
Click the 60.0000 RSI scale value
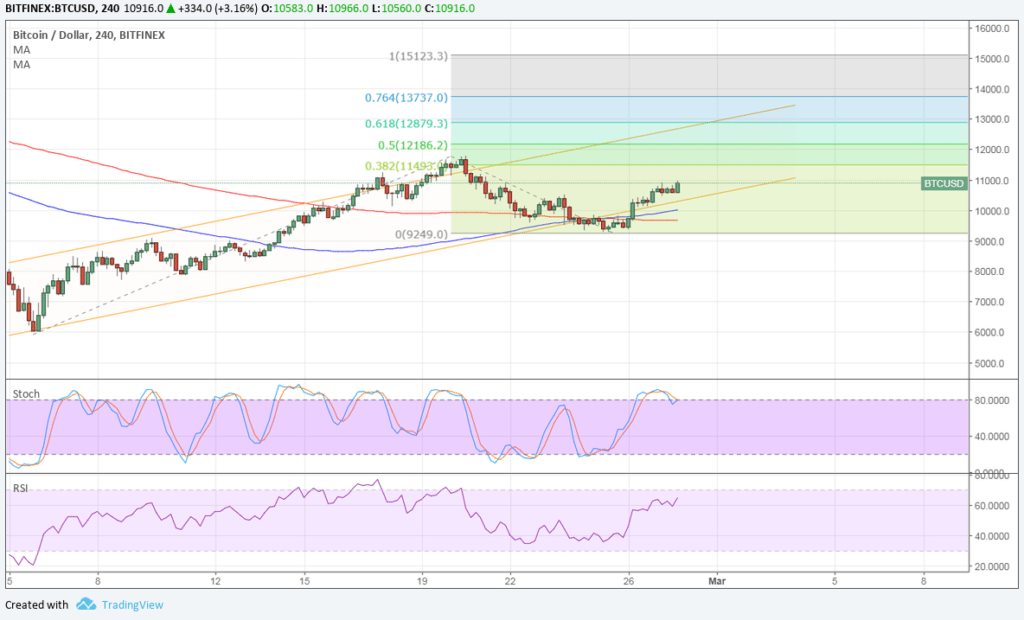[x=992, y=506]
